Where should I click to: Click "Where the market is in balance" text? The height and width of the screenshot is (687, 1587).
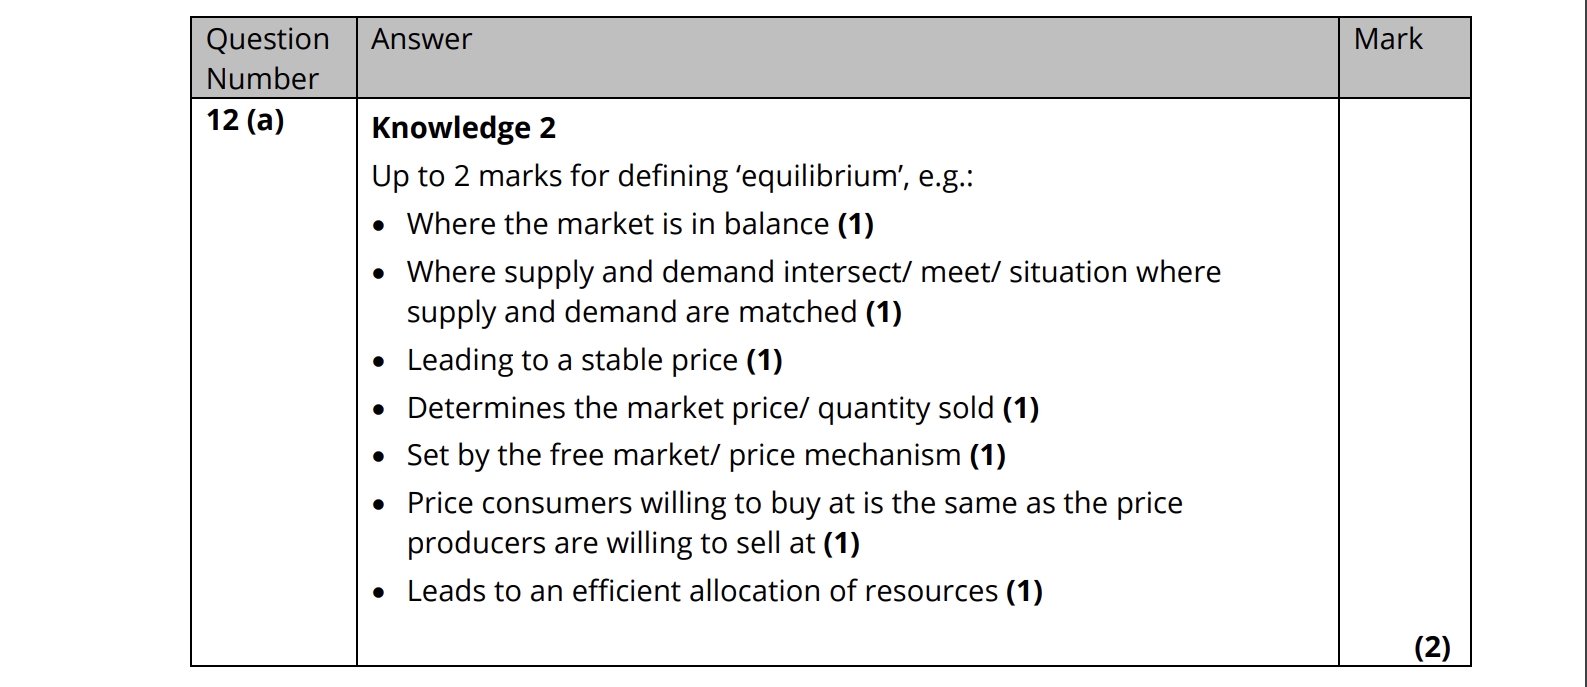[x=617, y=224]
